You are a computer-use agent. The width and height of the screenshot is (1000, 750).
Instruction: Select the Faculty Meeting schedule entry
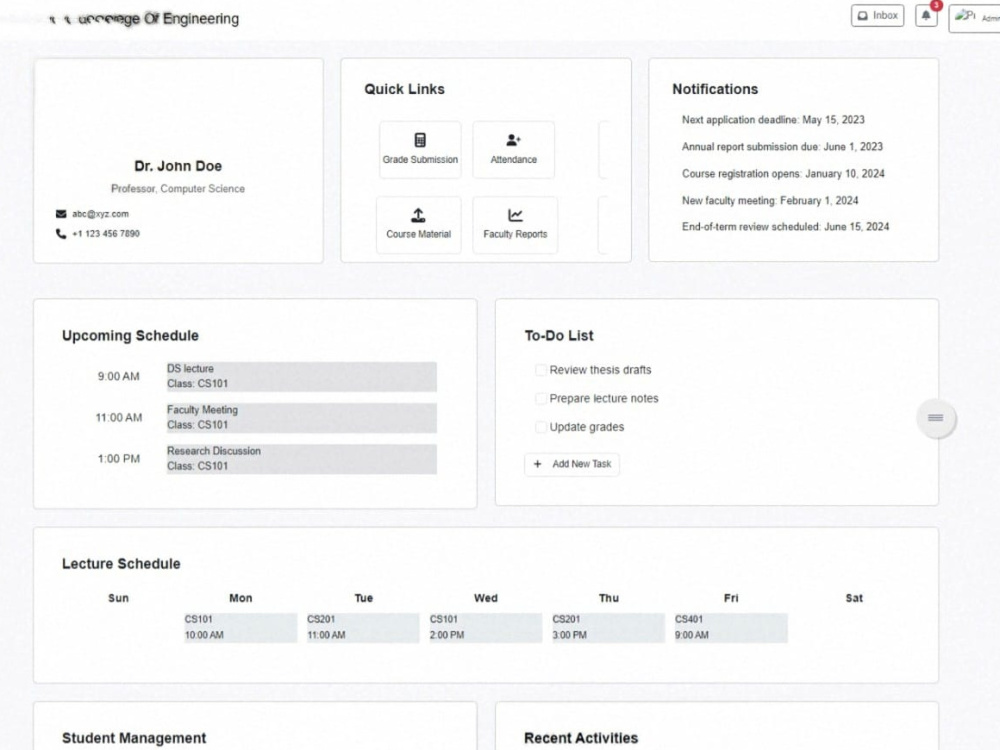[x=302, y=418]
